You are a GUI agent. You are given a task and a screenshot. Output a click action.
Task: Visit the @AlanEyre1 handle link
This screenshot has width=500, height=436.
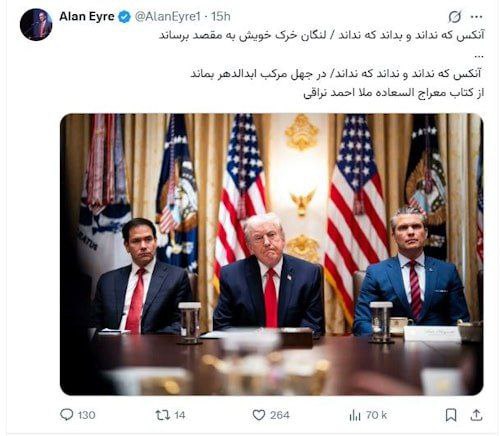pos(167,16)
